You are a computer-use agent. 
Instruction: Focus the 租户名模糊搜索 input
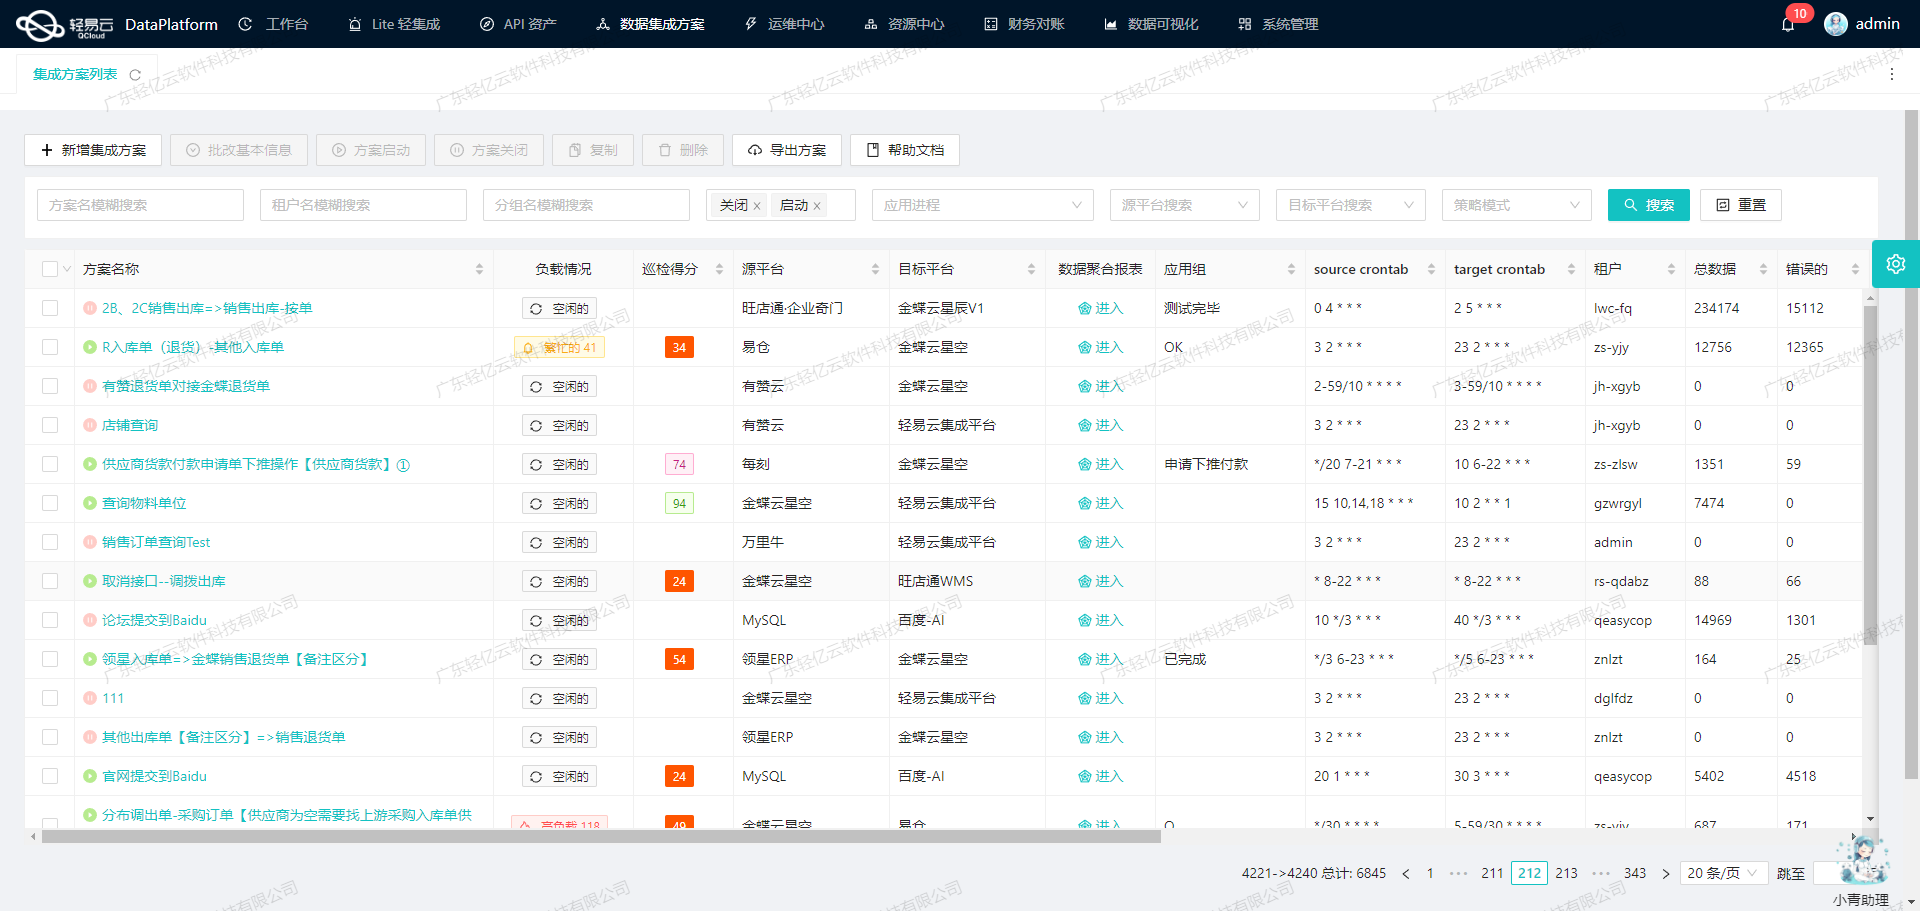tap(363, 205)
